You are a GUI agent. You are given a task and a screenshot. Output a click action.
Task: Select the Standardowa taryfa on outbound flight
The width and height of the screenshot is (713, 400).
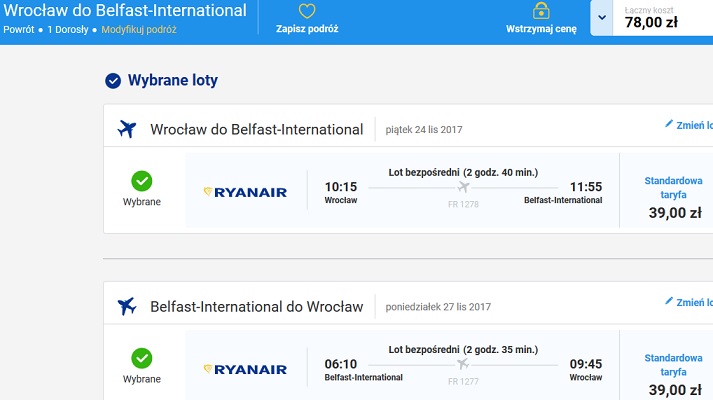coord(673,187)
